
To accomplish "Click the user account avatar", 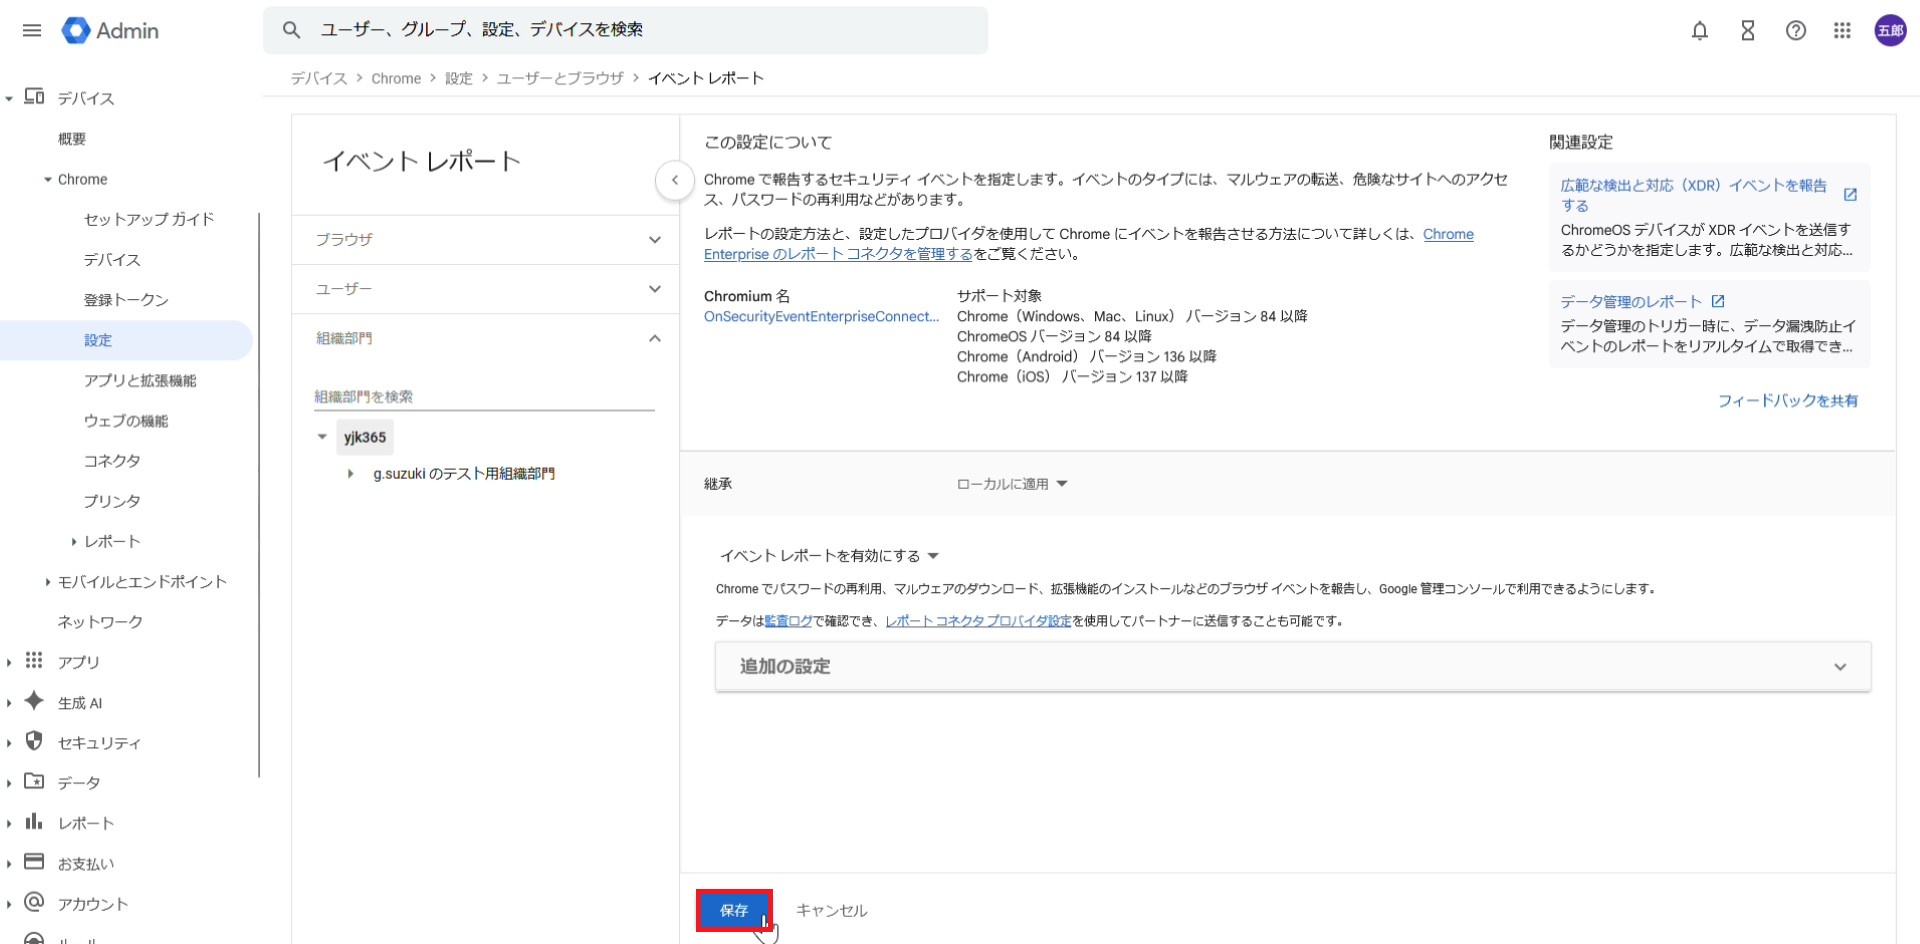I will coord(1889,31).
